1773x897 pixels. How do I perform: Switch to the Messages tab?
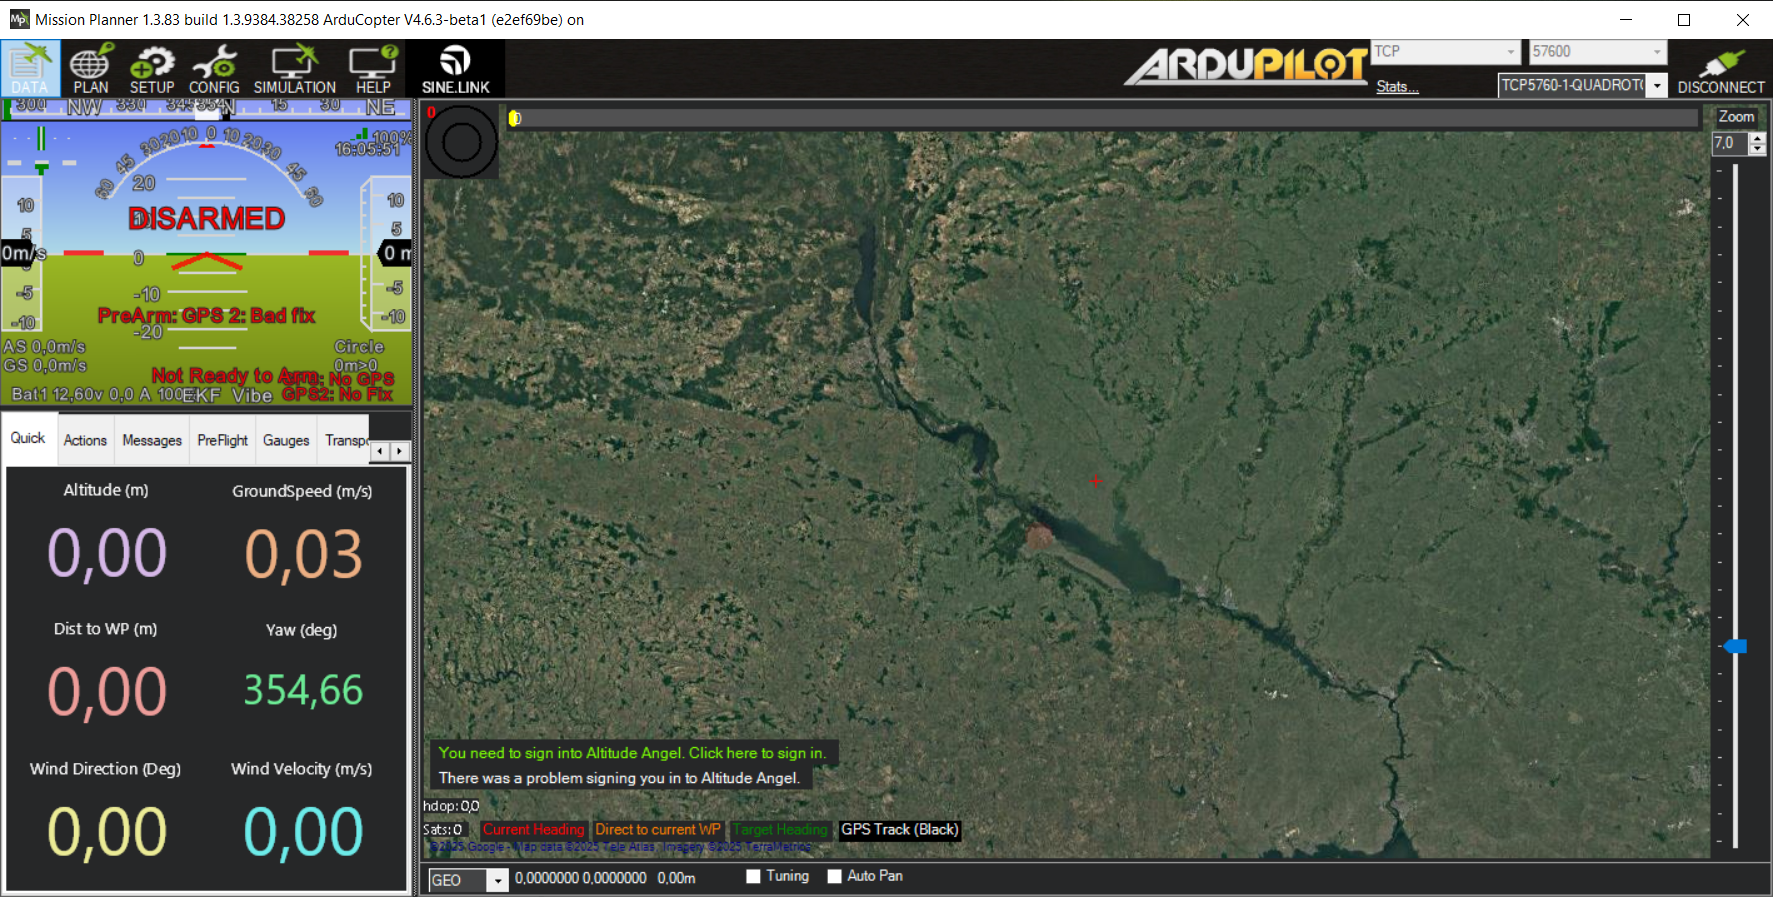(152, 441)
